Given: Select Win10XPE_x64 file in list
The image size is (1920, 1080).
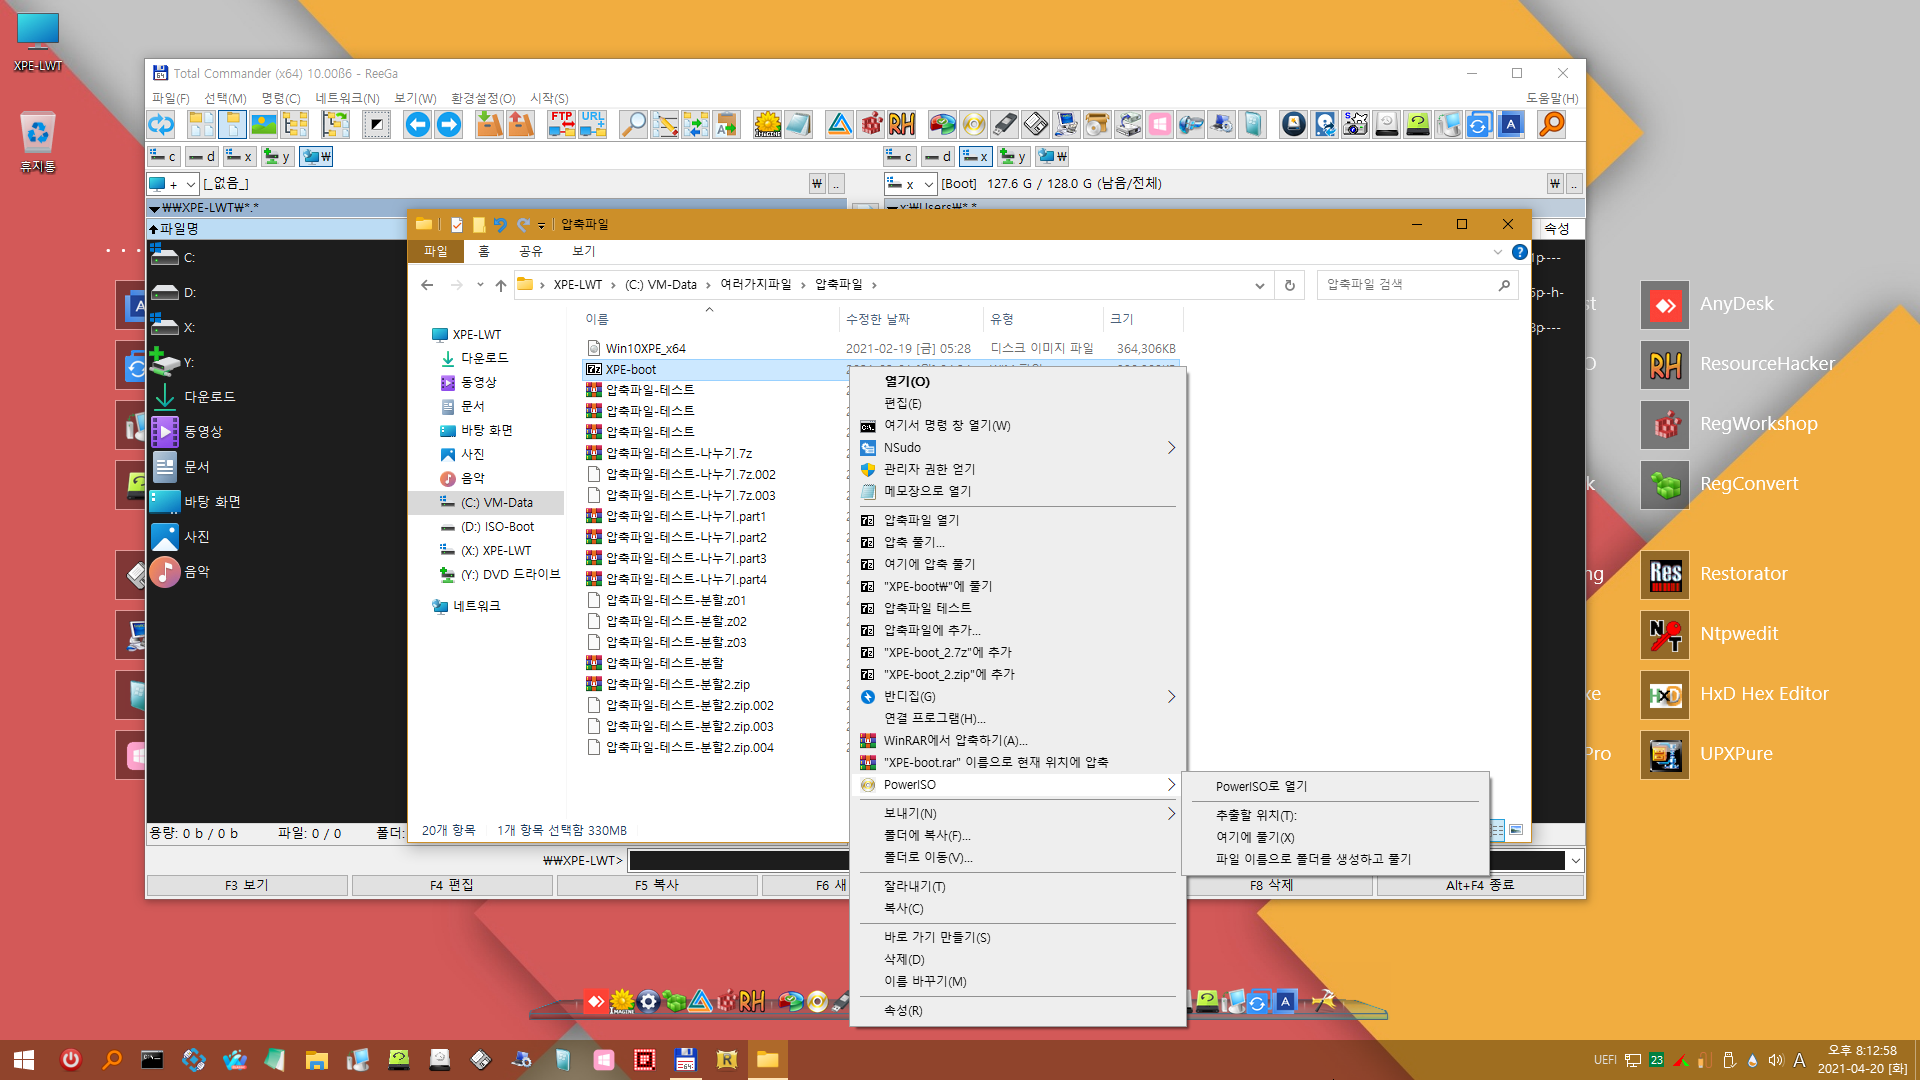Looking at the screenshot, I should pyautogui.click(x=645, y=348).
